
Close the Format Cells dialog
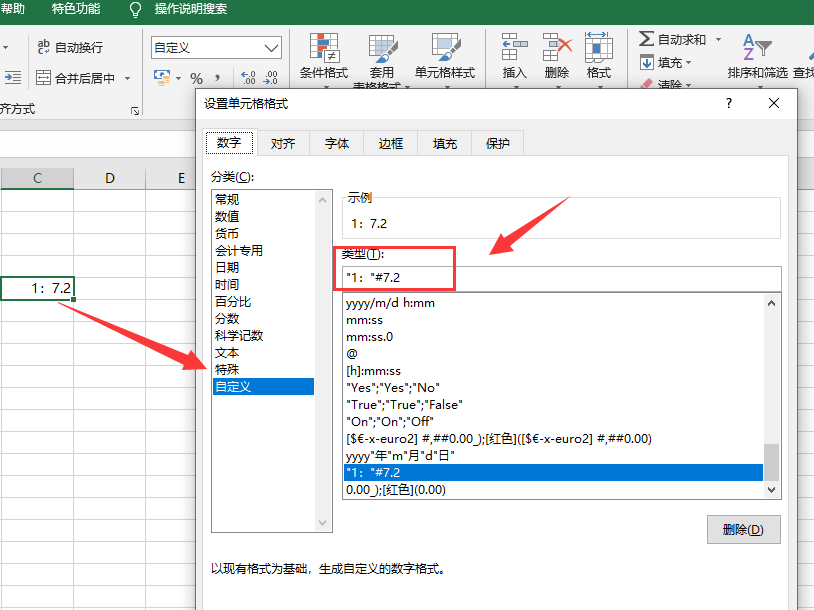pyautogui.click(x=774, y=103)
